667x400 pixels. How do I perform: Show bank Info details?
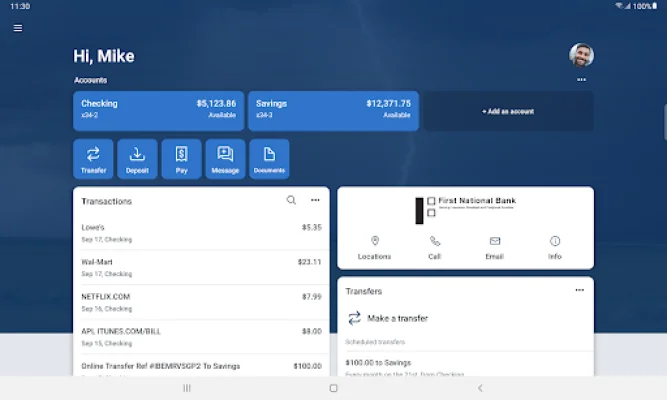[555, 247]
